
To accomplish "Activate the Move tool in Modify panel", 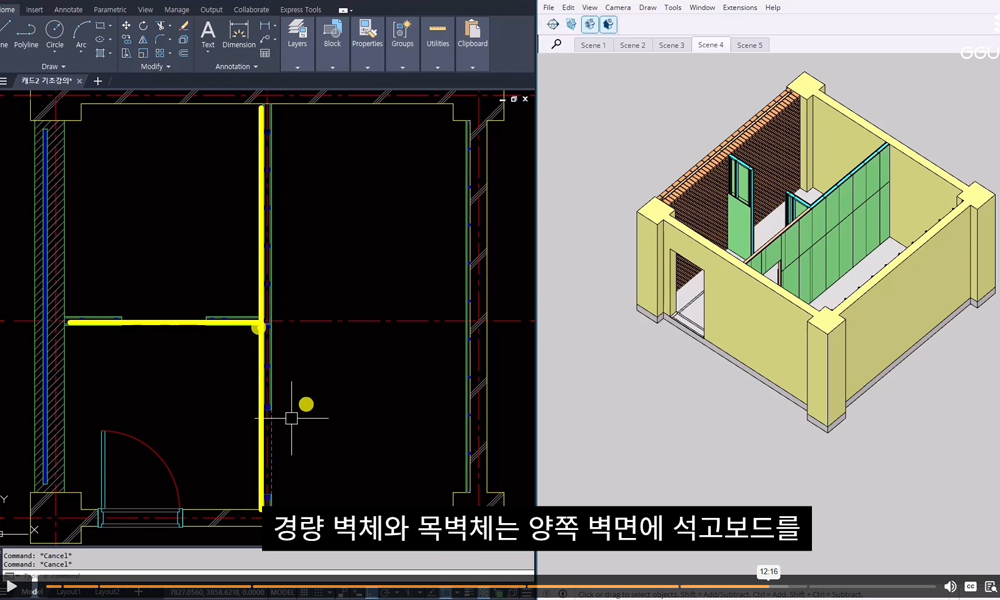I will tap(126, 26).
